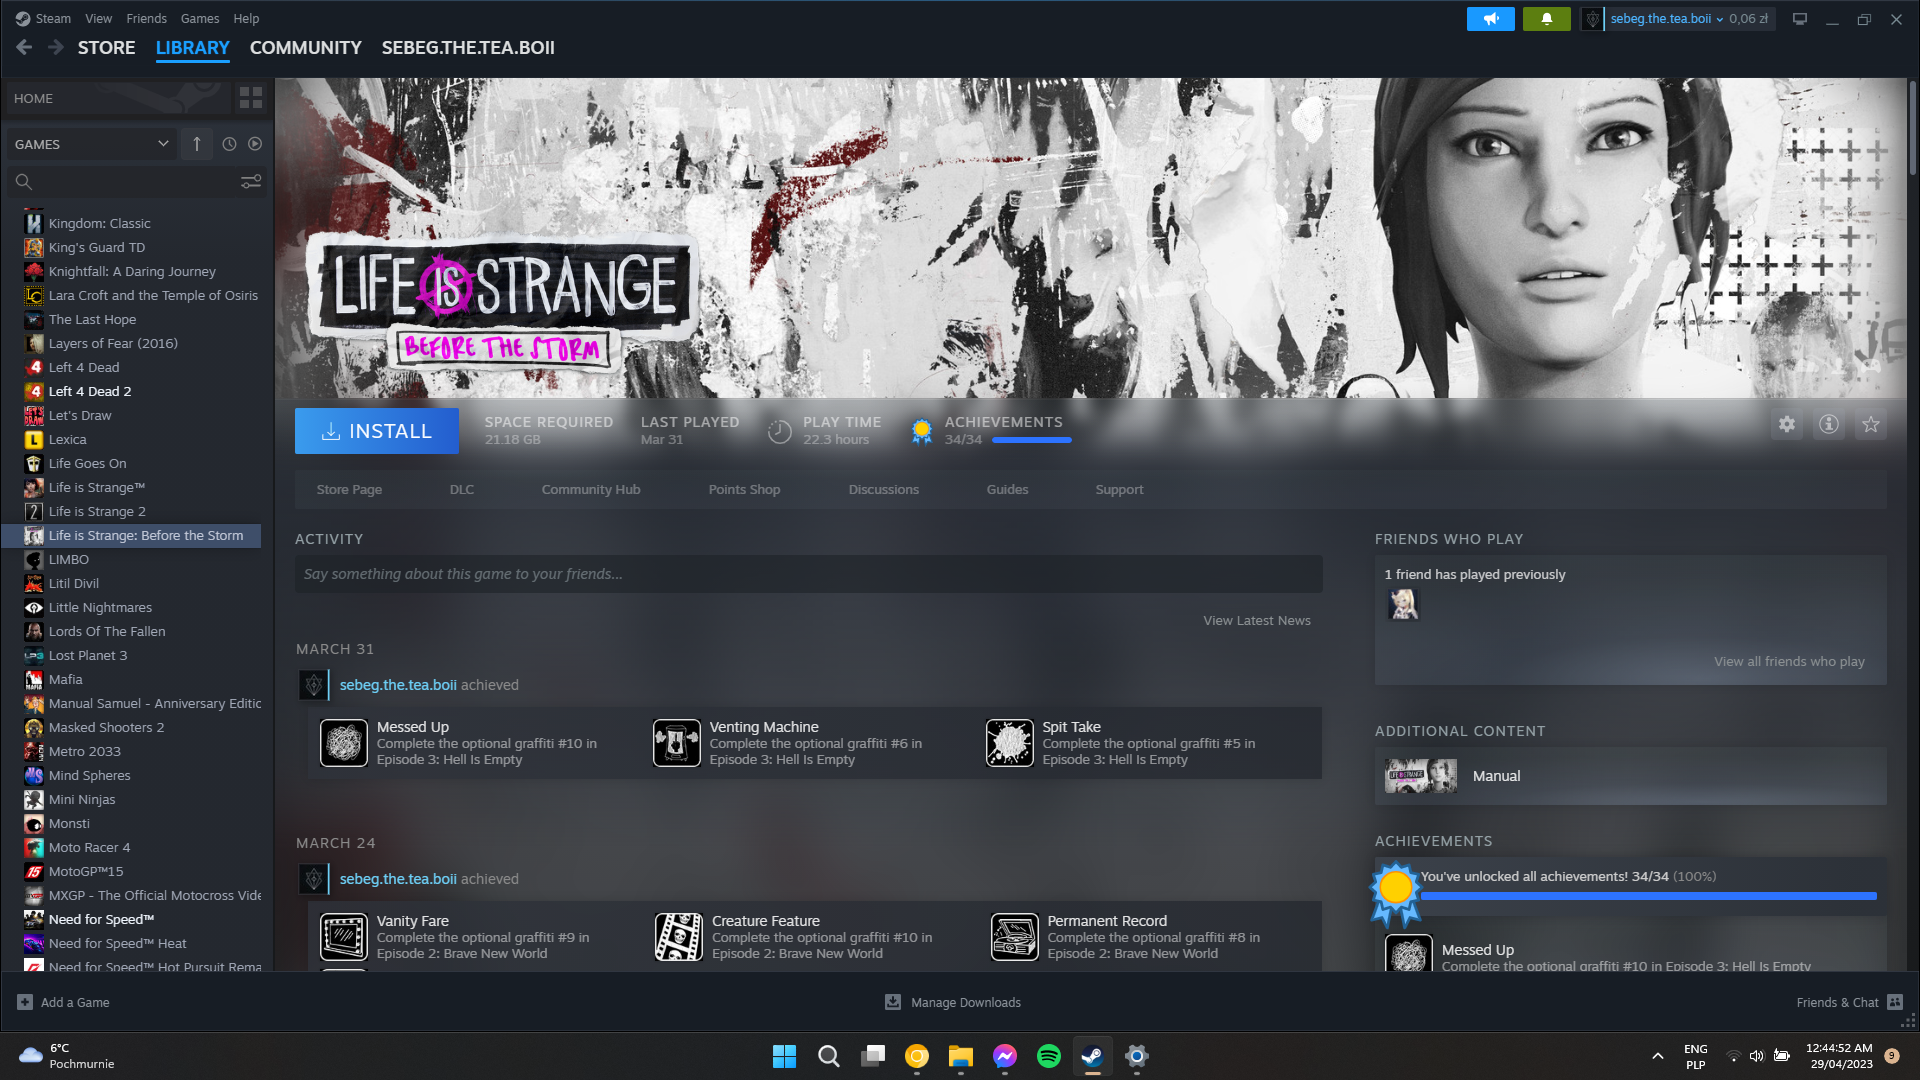This screenshot has width=1920, height=1080.
Task: Switch to the Community Hub tab
Action: click(590, 489)
